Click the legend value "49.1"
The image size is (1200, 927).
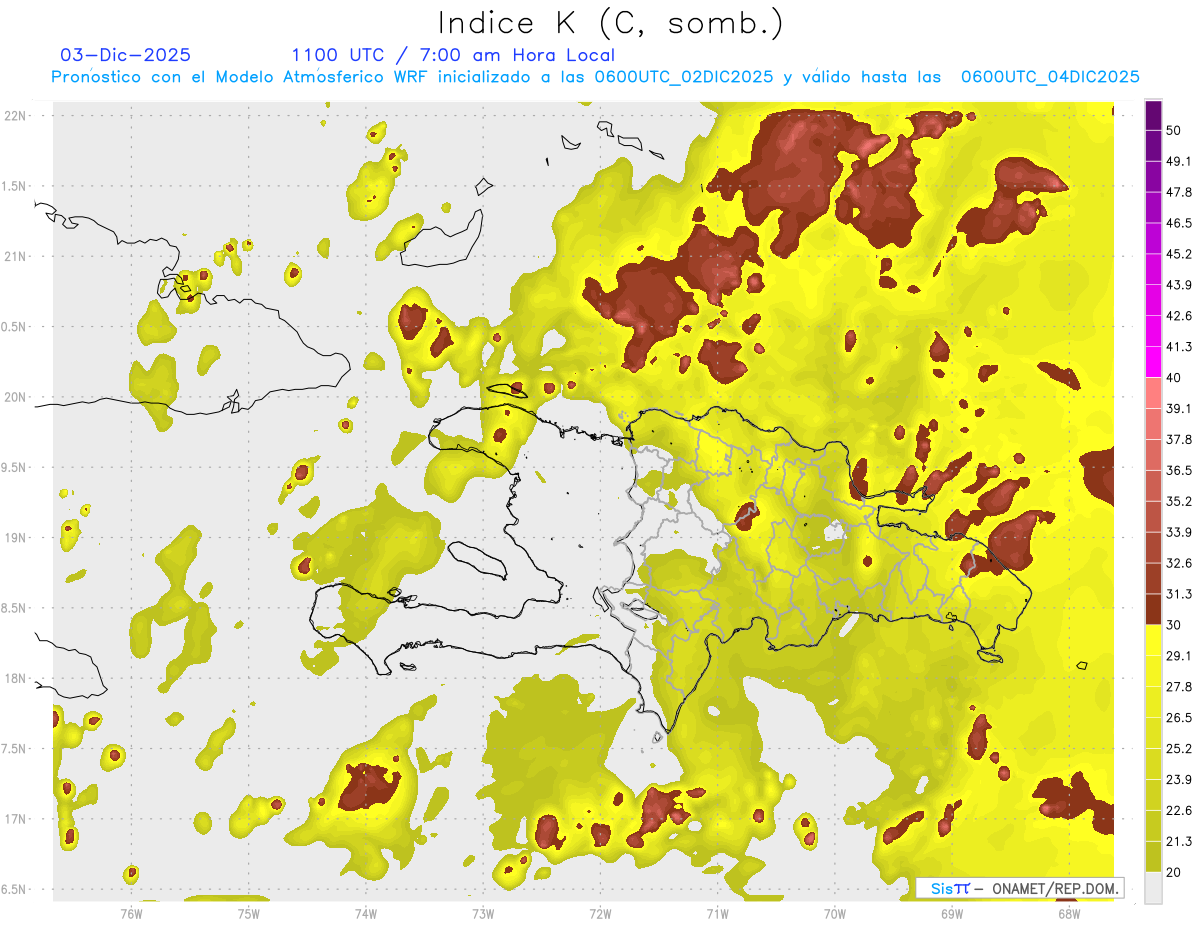(x=1179, y=161)
